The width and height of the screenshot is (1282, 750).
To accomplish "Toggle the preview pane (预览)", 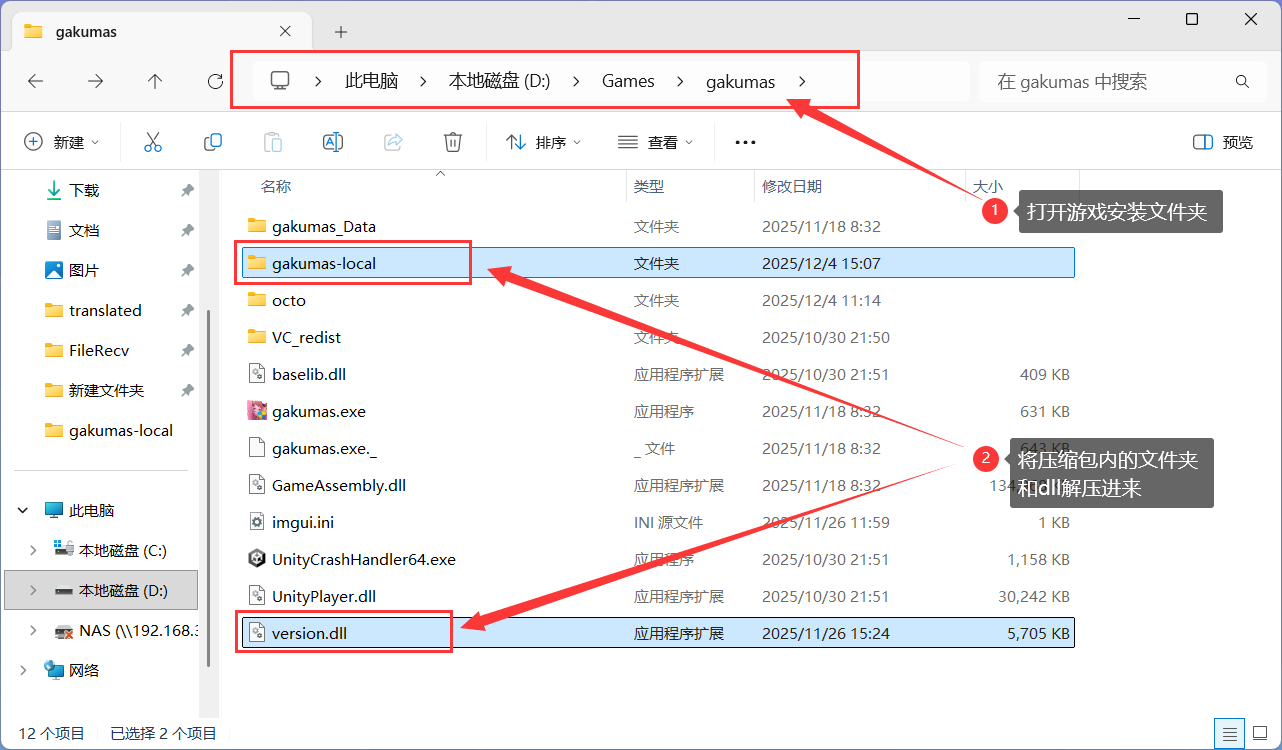I will (x=1223, y=142).
